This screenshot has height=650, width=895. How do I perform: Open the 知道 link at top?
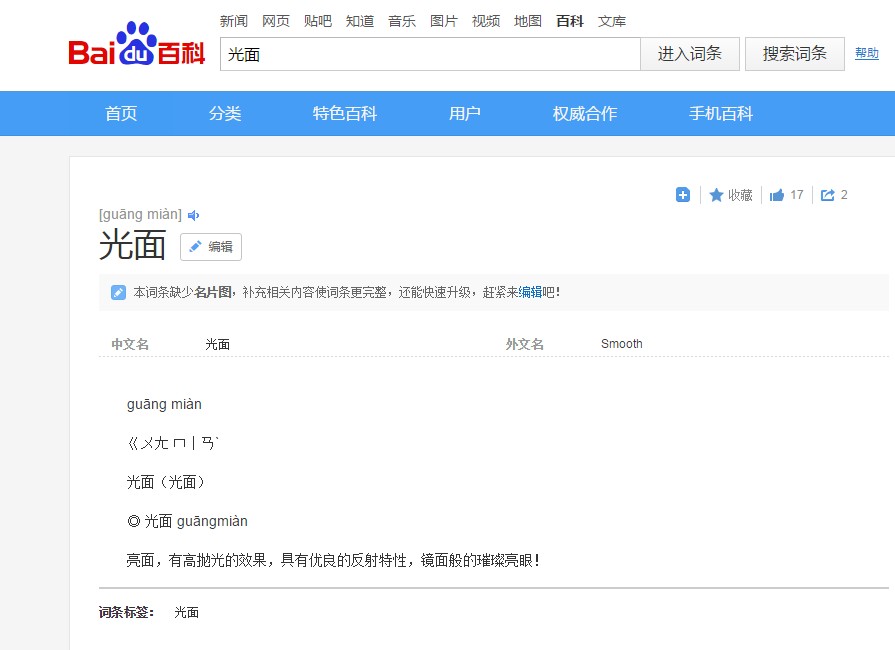coord(360,21)
